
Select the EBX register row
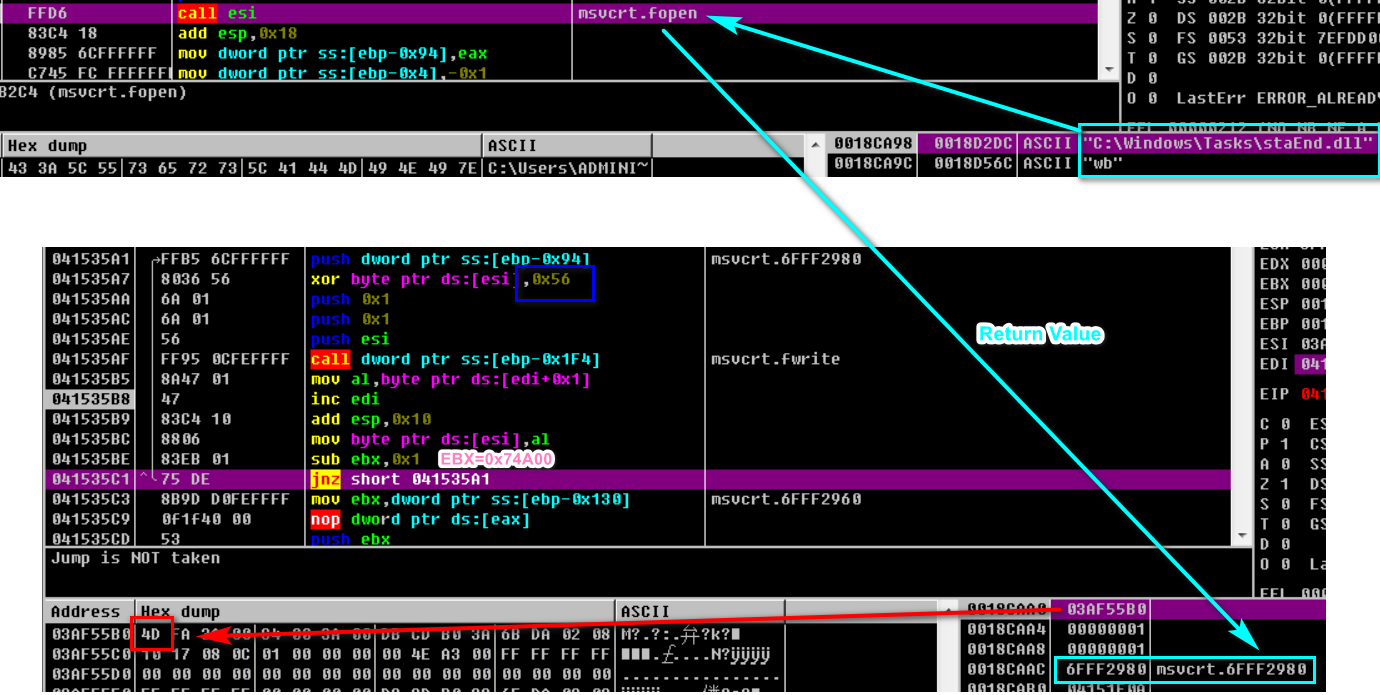click(1293, 284)
